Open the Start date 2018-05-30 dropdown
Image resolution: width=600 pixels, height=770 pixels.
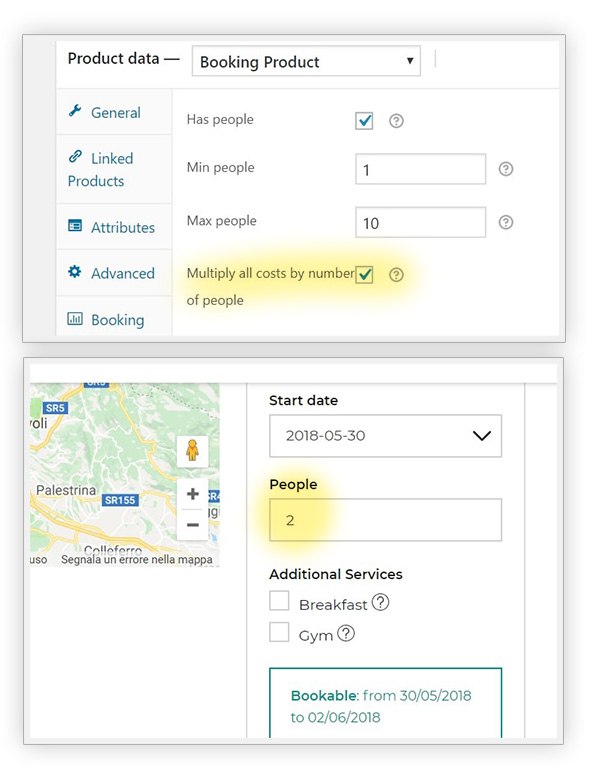point(385,436)
